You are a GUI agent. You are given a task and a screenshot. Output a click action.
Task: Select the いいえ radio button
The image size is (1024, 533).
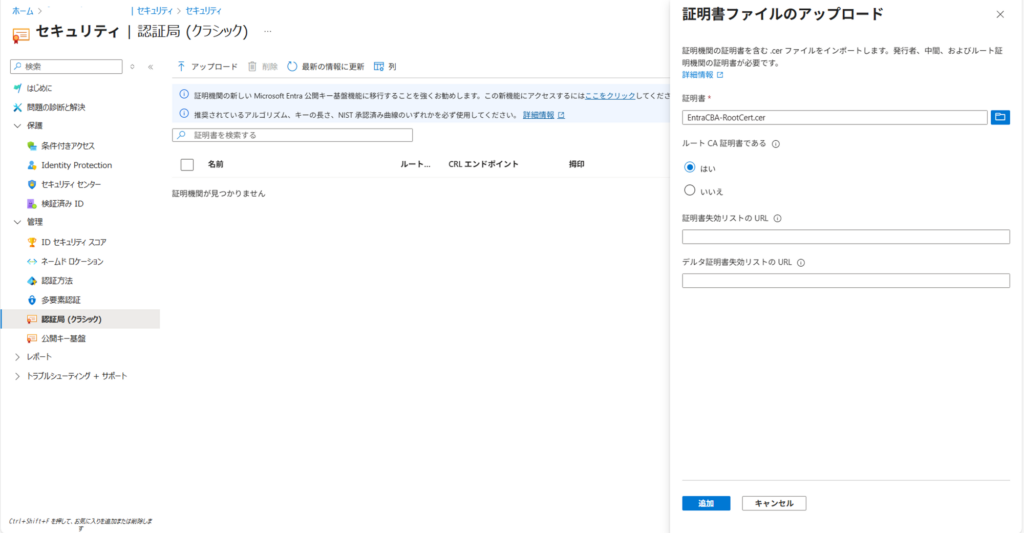click(x=689, y=190)
